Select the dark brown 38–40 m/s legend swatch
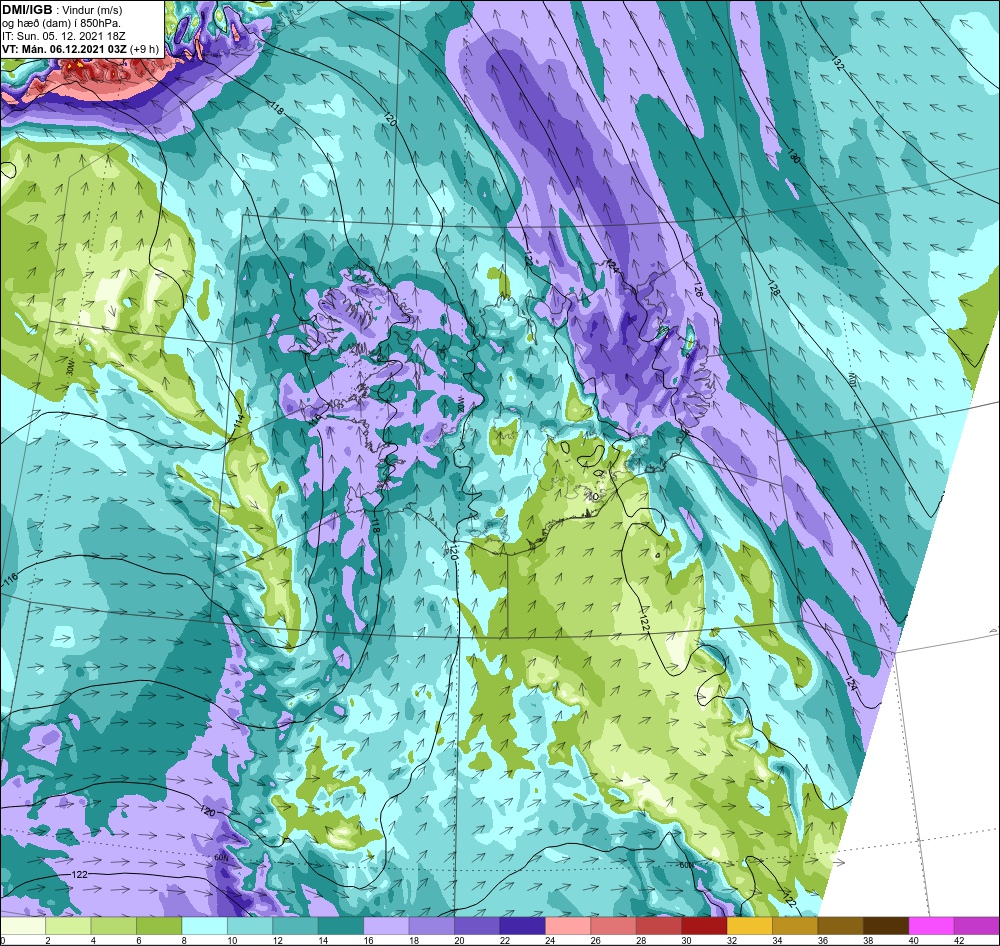Image resolution: width=1000 pixels, height=946 pixels. click(x=886, y=925)
